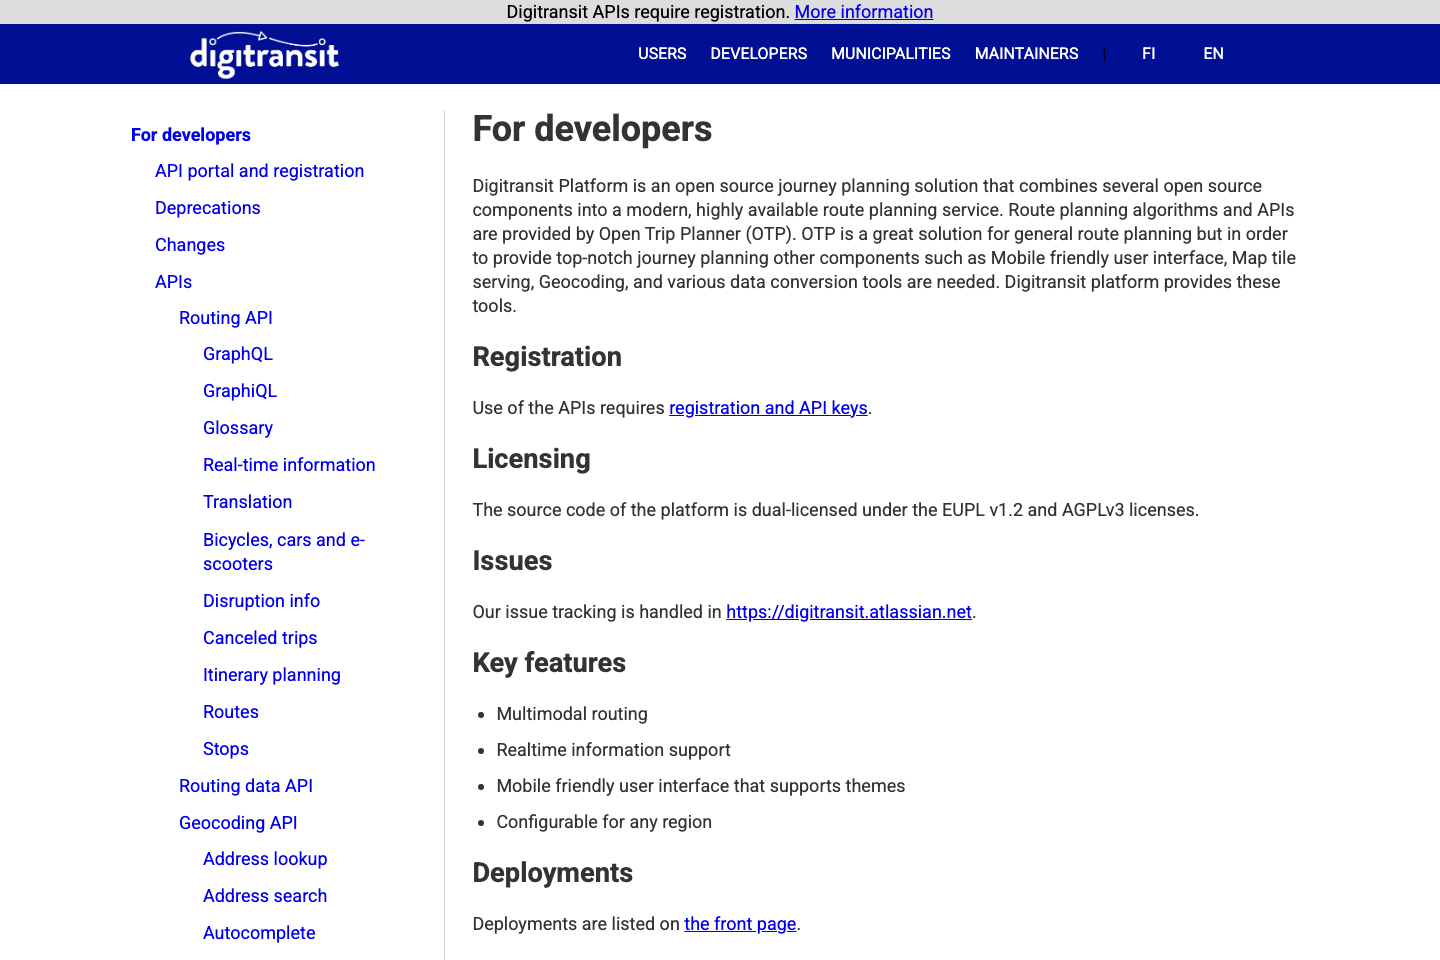The width and height of the screenshot is (1440, 960).
Task: Open API portal and registration page
Action: point(259,170)
